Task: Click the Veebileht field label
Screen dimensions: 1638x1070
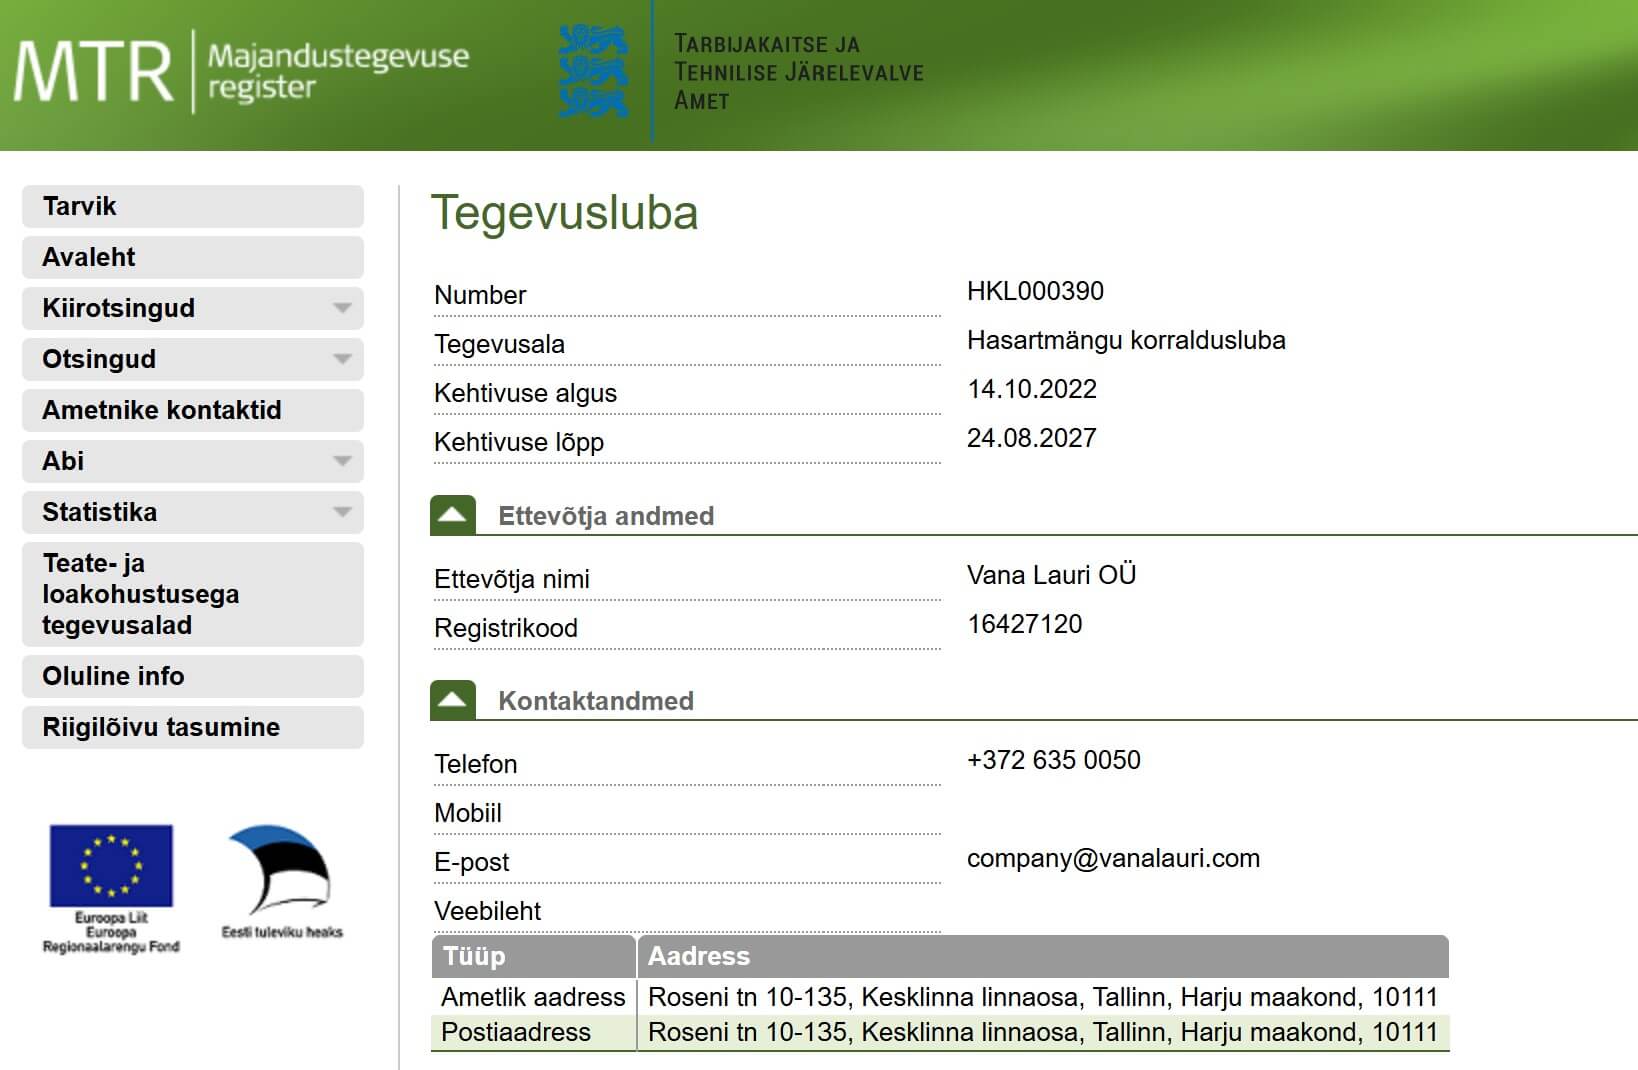Action: (487, 911)
